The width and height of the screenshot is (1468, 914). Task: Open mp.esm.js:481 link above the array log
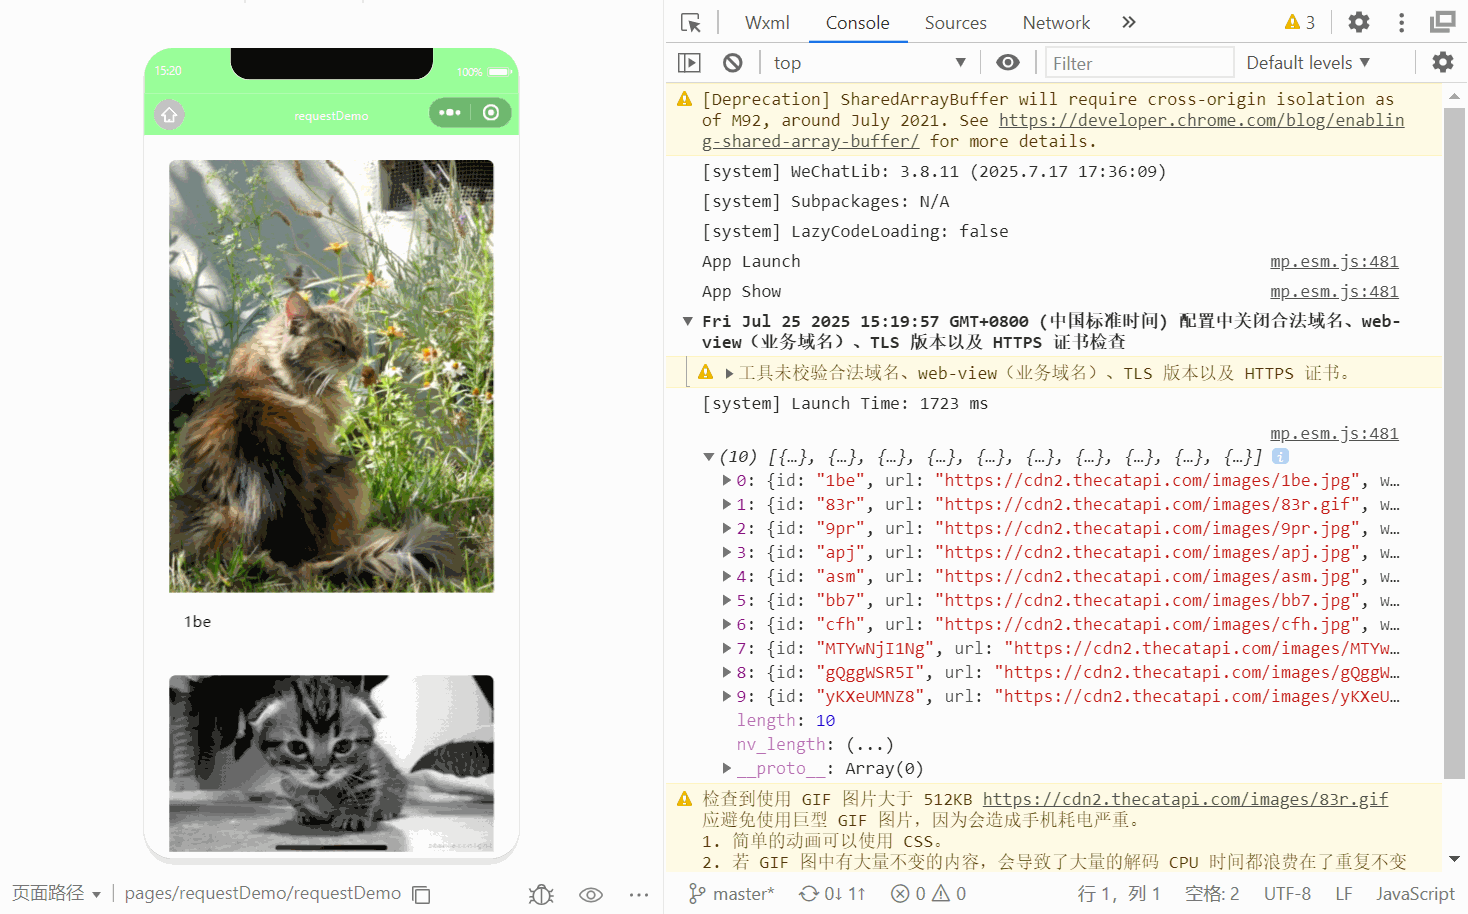click(1334, 433)
